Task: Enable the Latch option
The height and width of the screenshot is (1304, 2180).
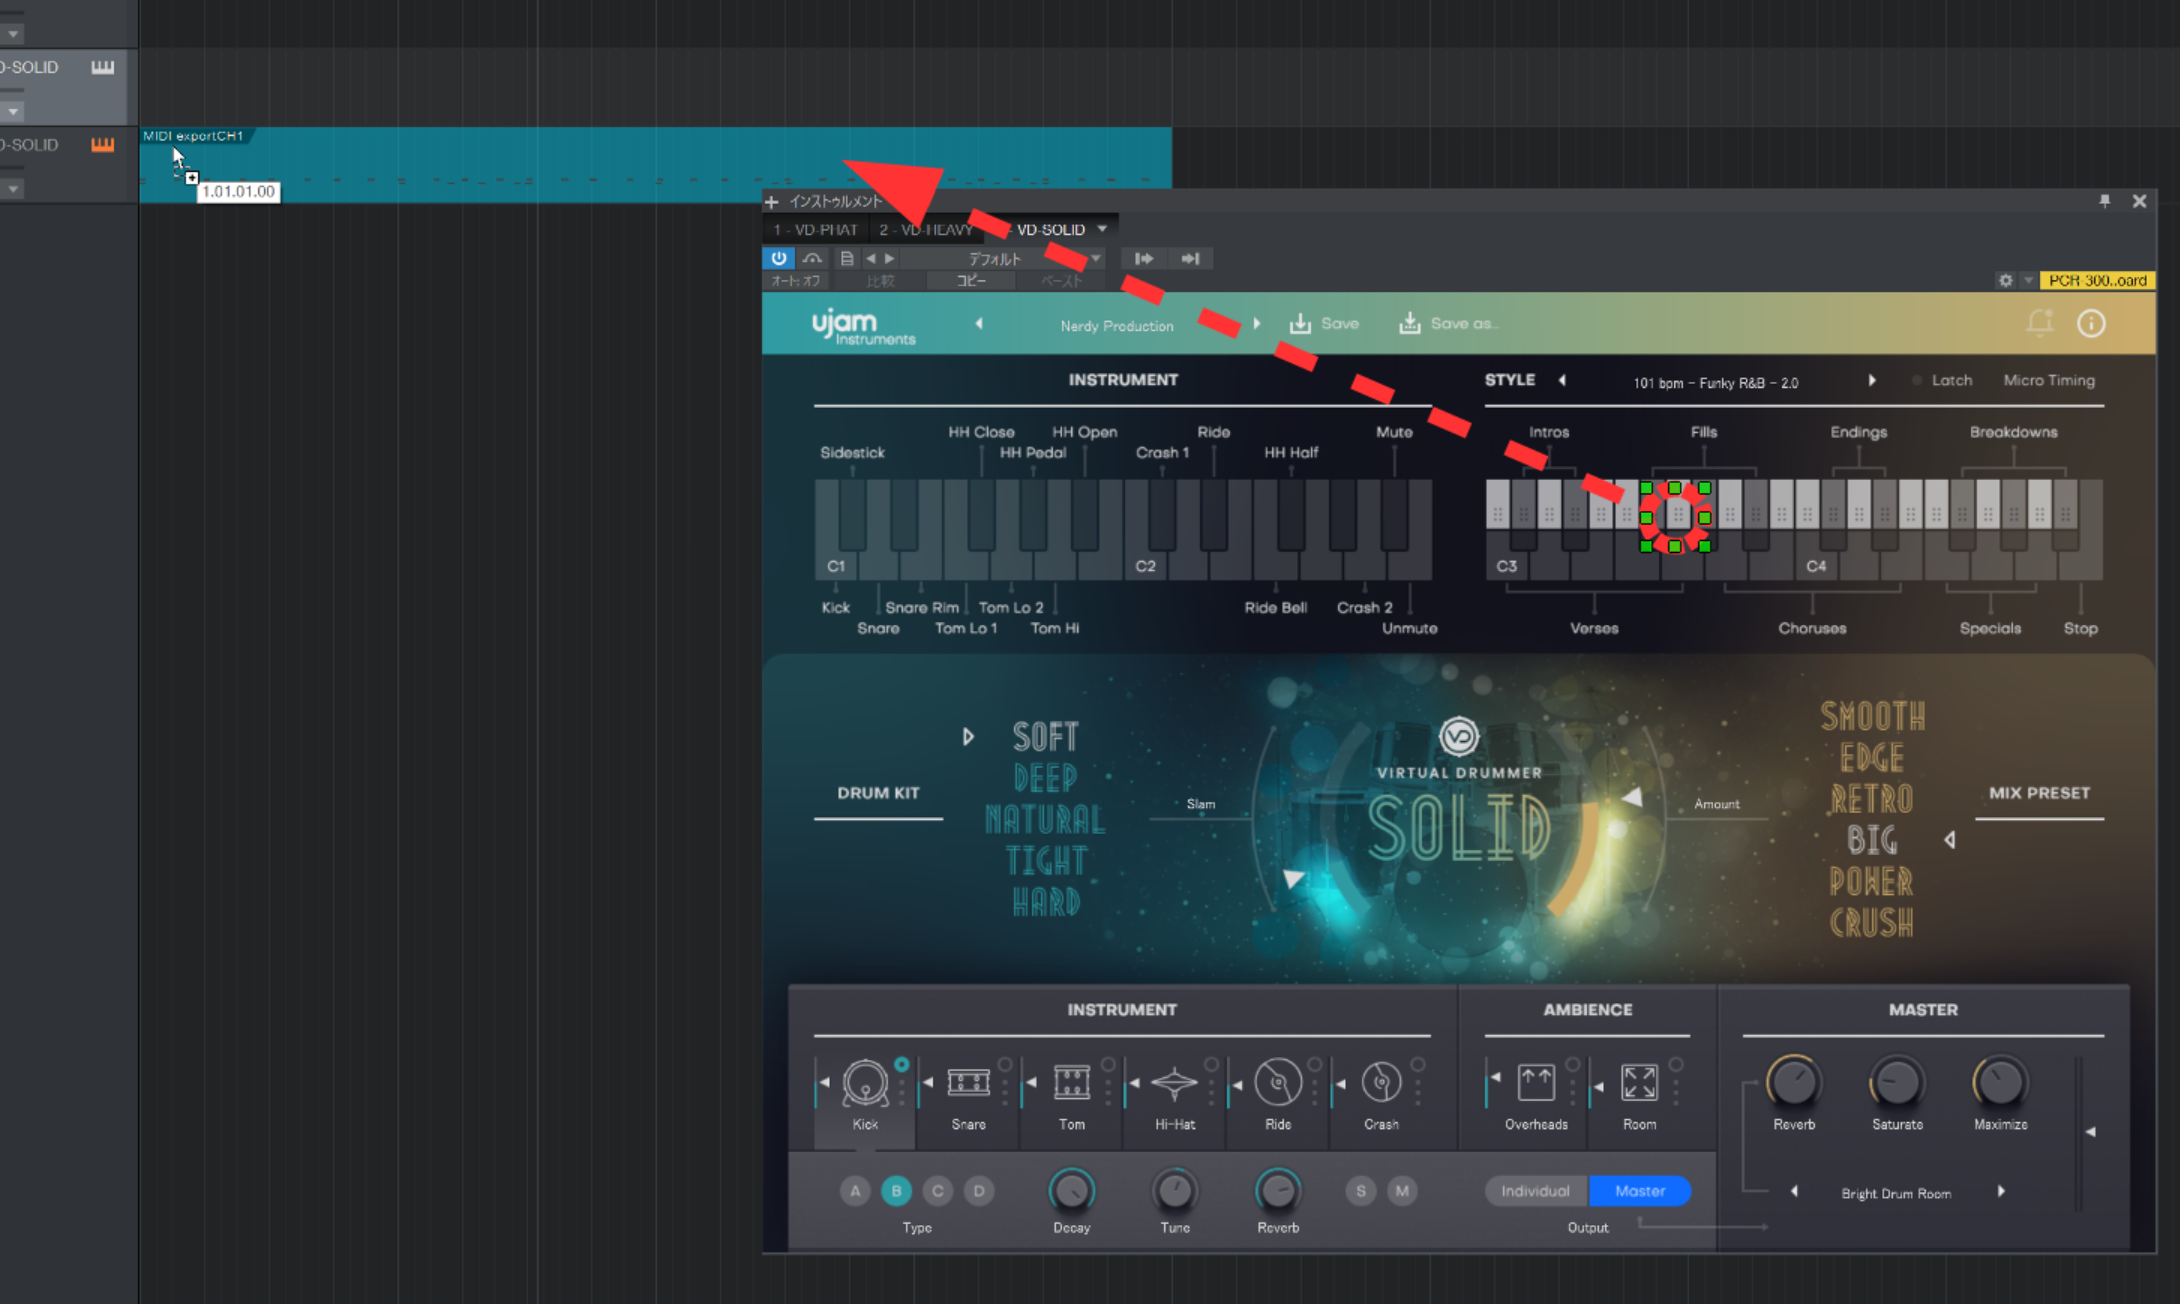Action: 1942,380
